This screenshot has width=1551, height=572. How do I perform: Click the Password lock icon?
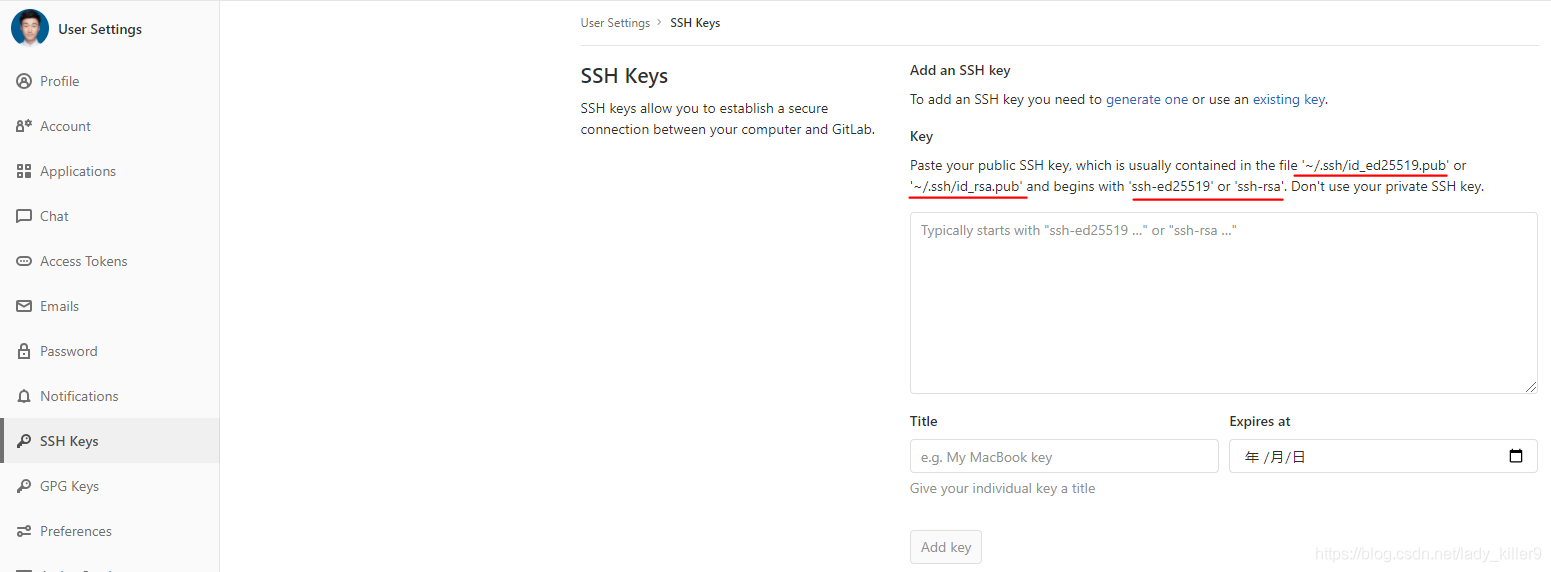point(24,351)
